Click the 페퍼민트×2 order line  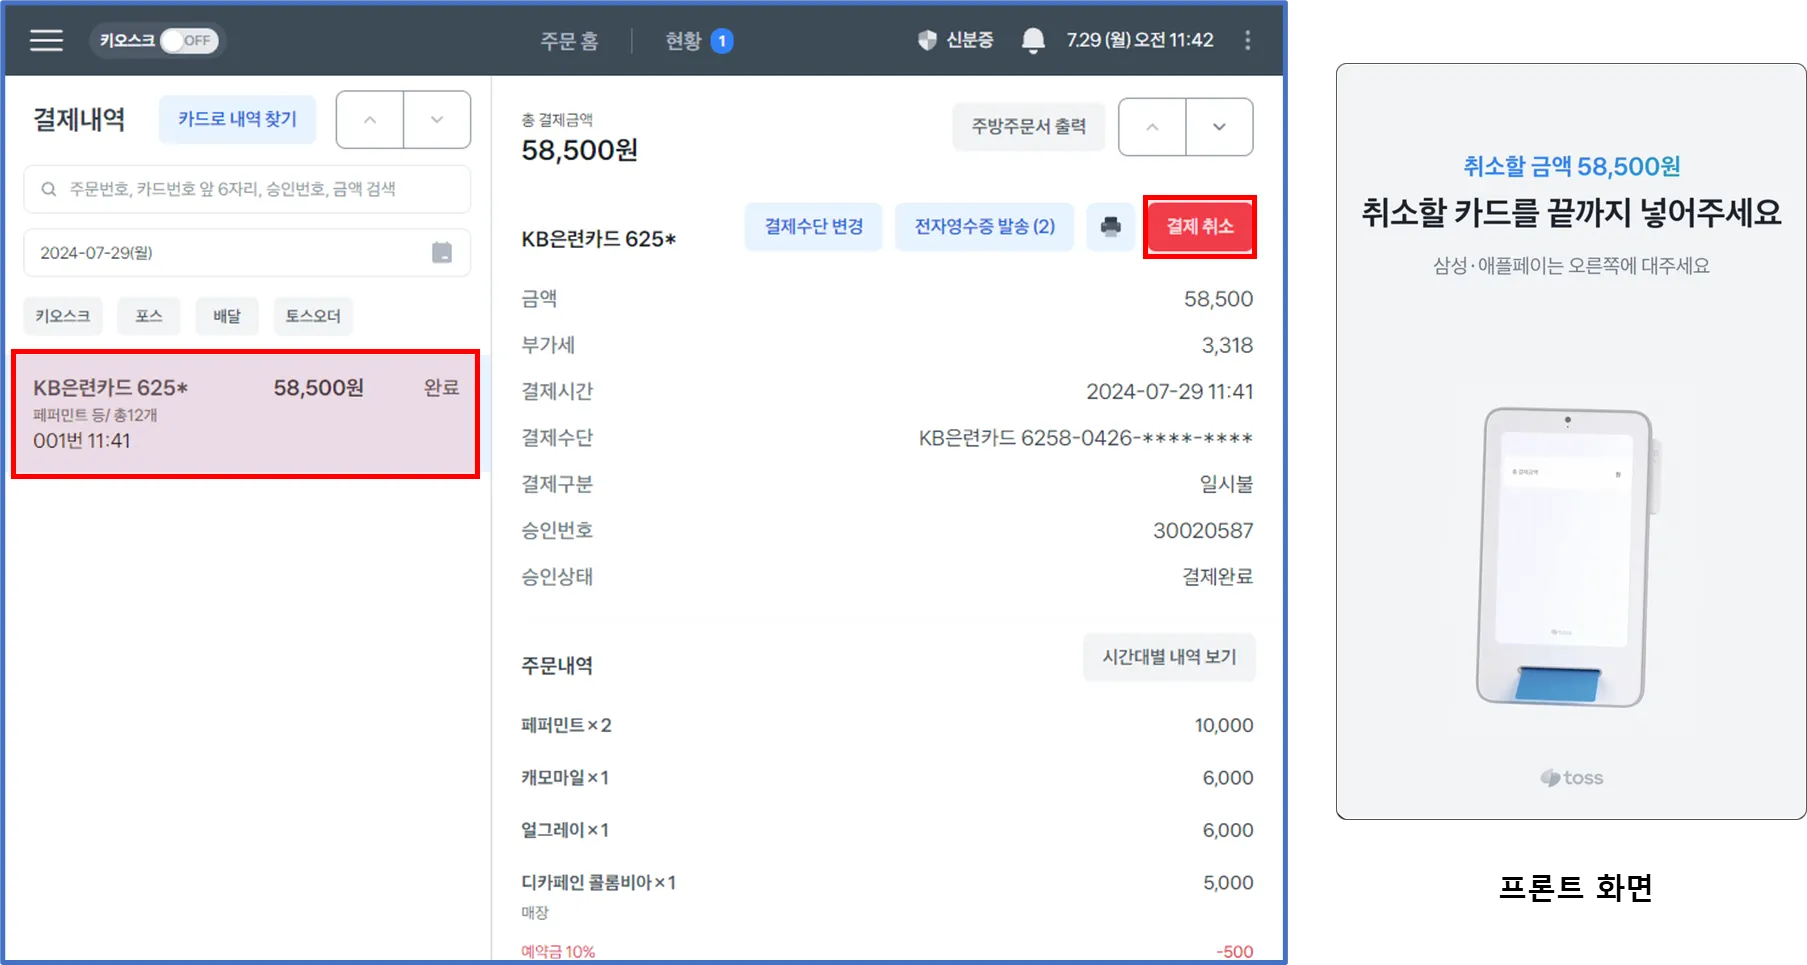pos(887,726)
